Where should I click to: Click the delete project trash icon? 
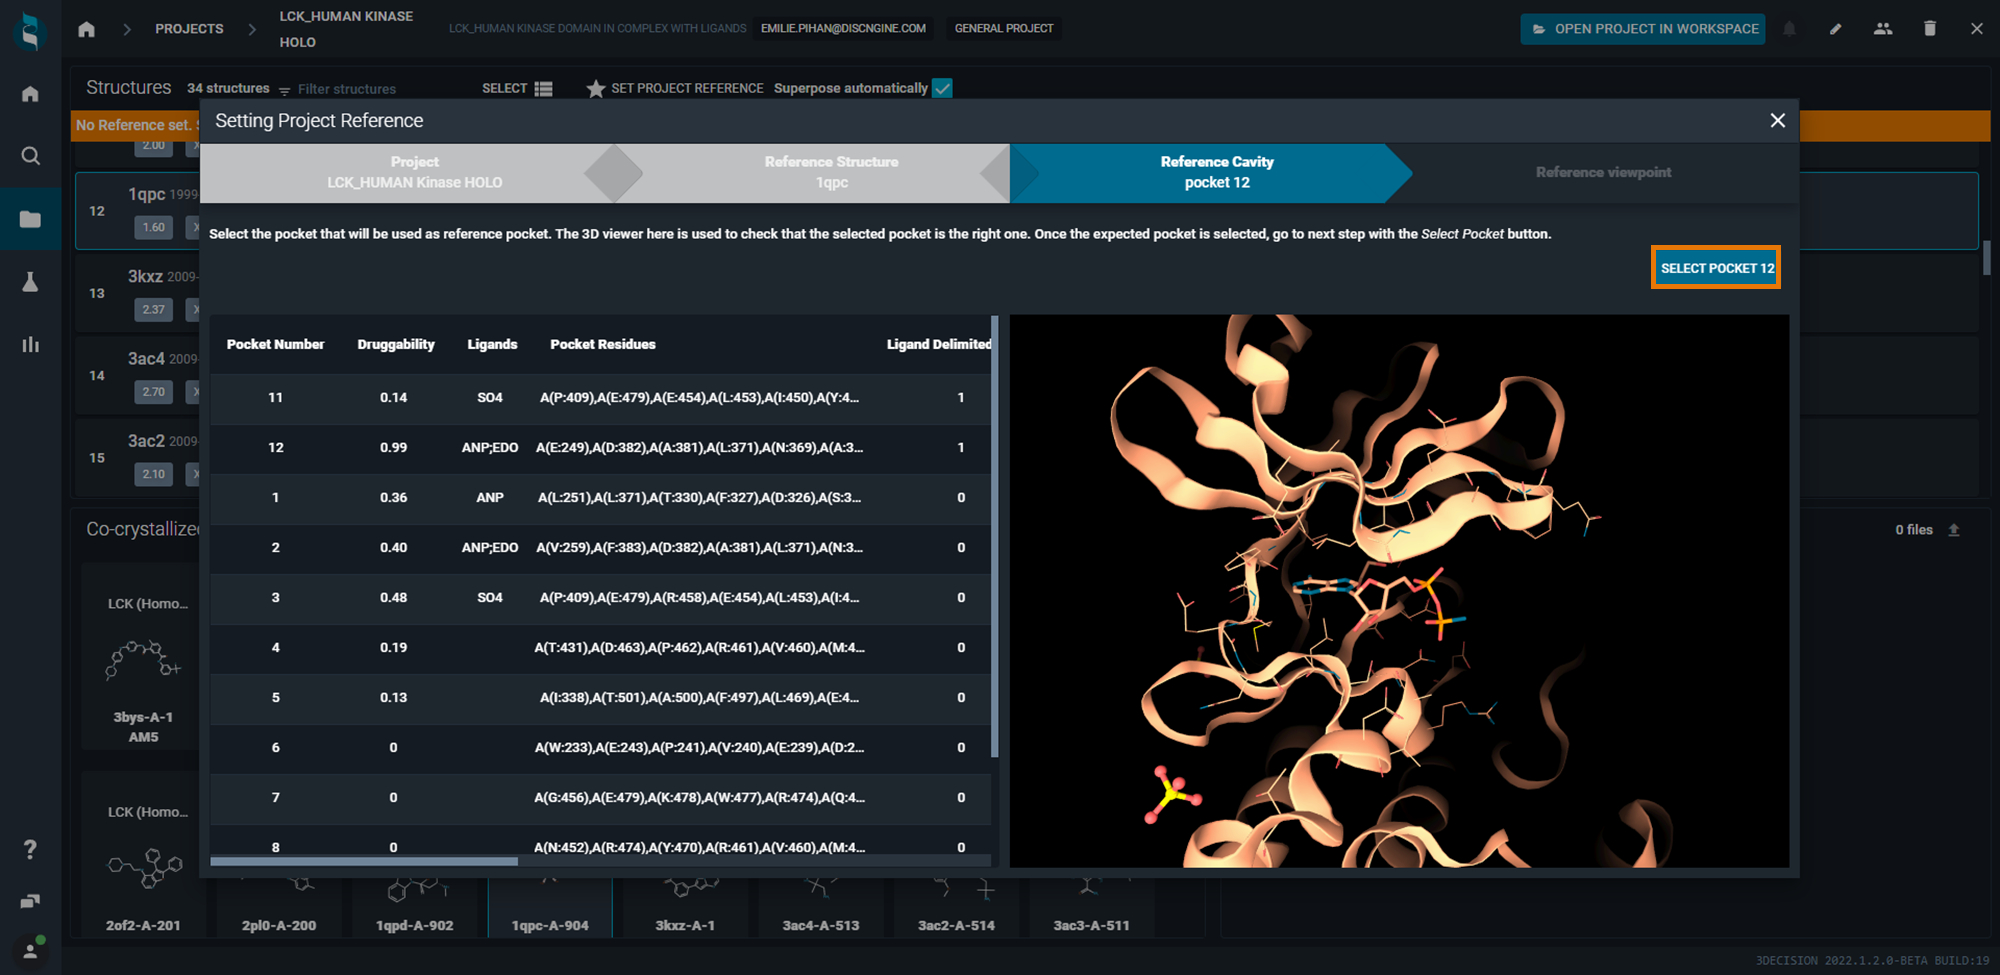(x=1930, y=29)
